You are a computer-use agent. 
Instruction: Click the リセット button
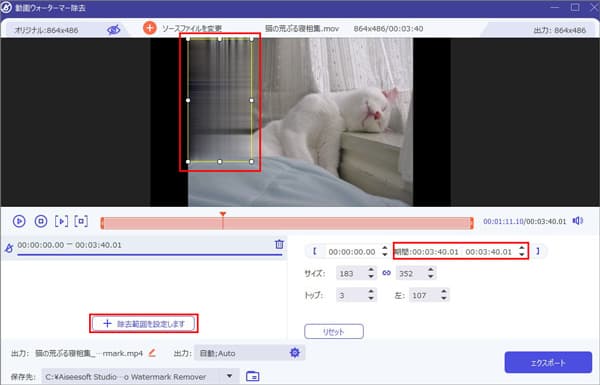point(334,331)
